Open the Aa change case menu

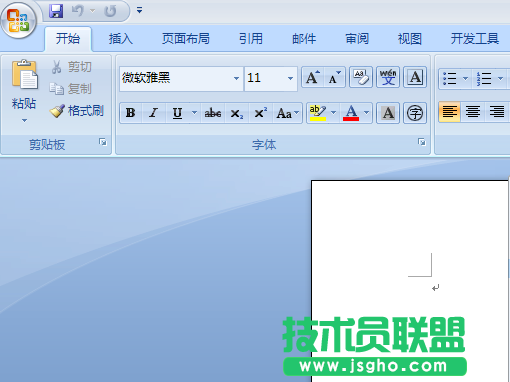pyautogui.click(x=287, y=113)
